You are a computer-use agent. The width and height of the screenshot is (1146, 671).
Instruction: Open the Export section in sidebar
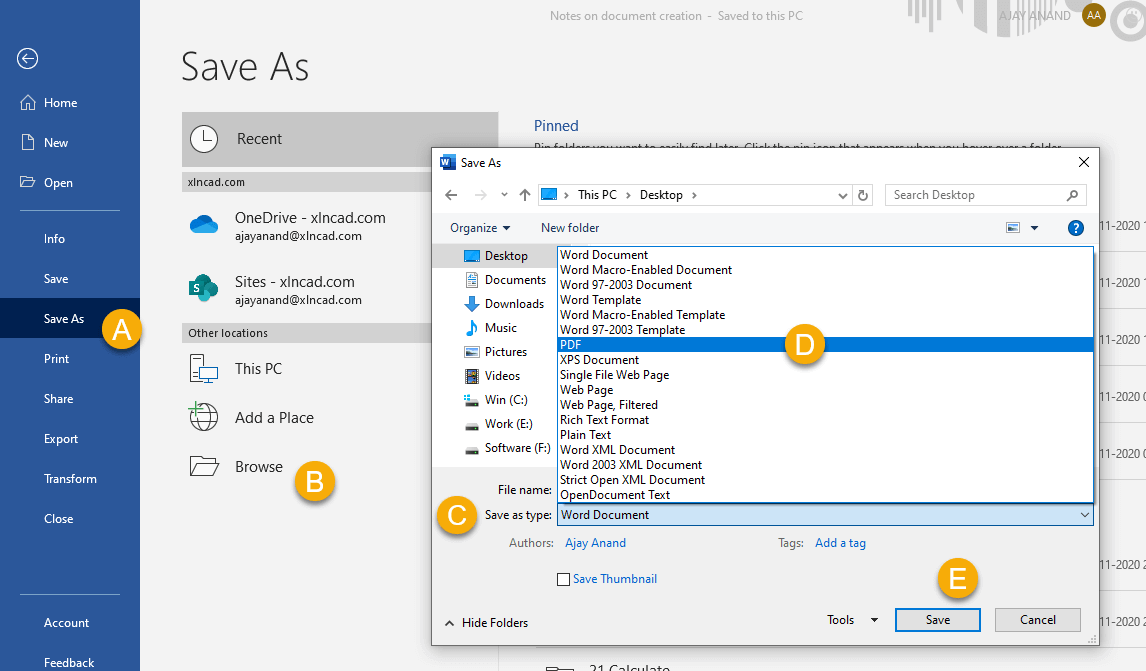(x=61, y=438)
